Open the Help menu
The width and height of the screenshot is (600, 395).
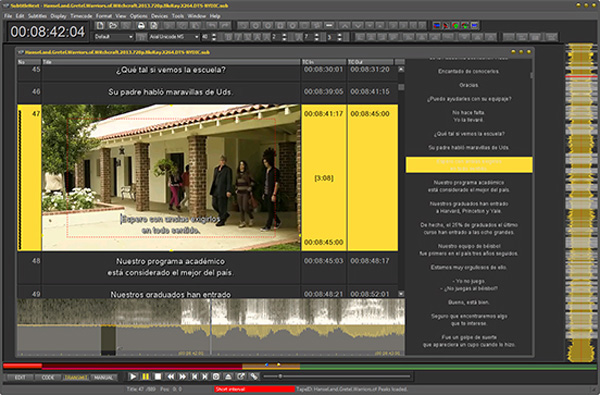(x=215, y=16)
